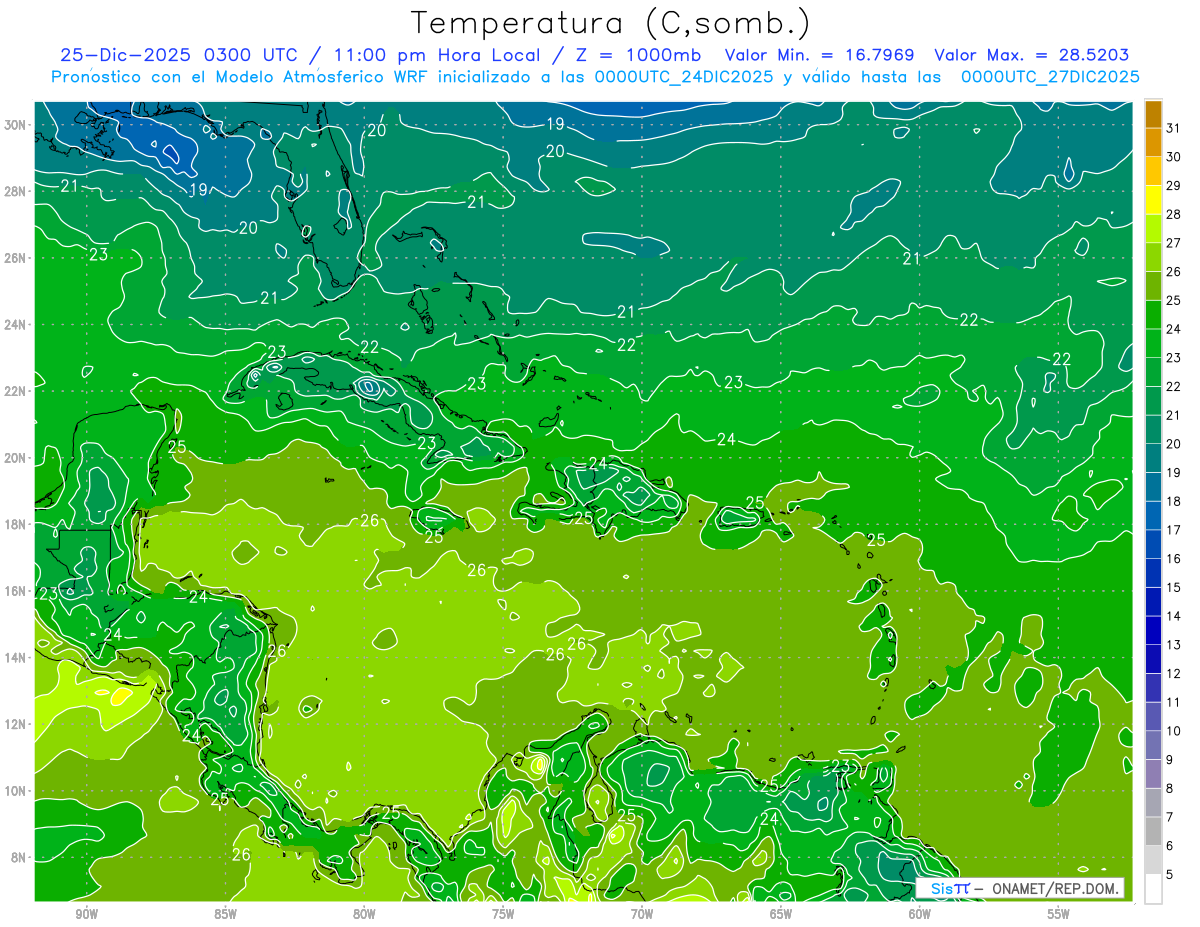This screenshot has height=927, width=1200.
Task: Click colorbar legend value 31
Action: (1174, 128)
